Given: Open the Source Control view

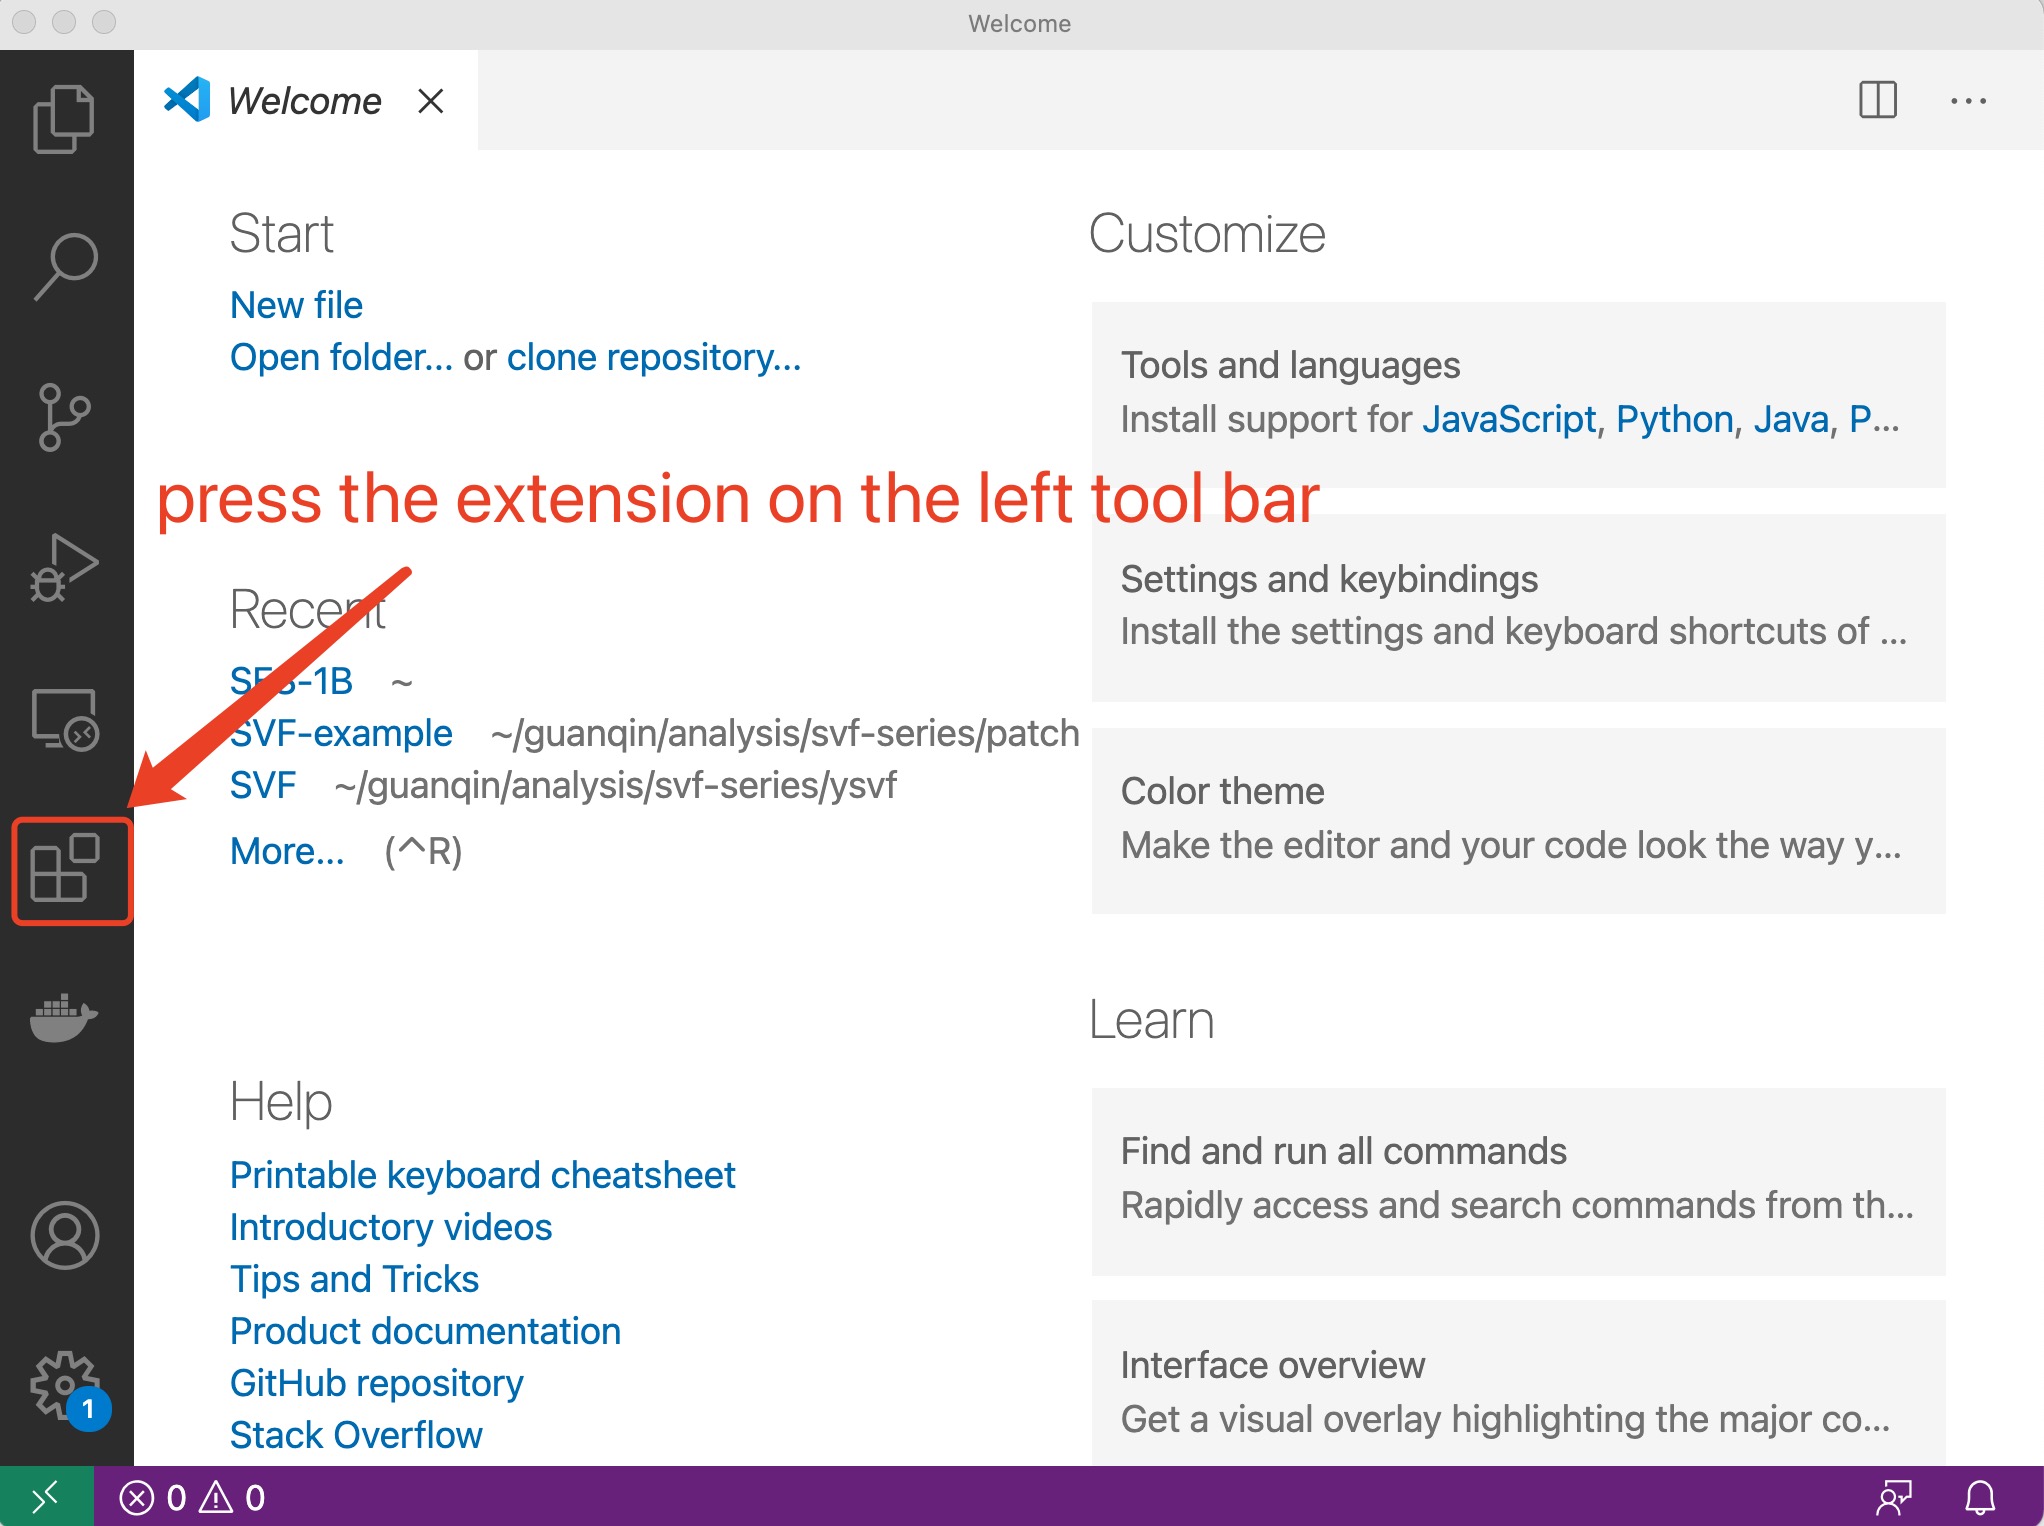Looking at the screenshot, I should click(65, 417).
